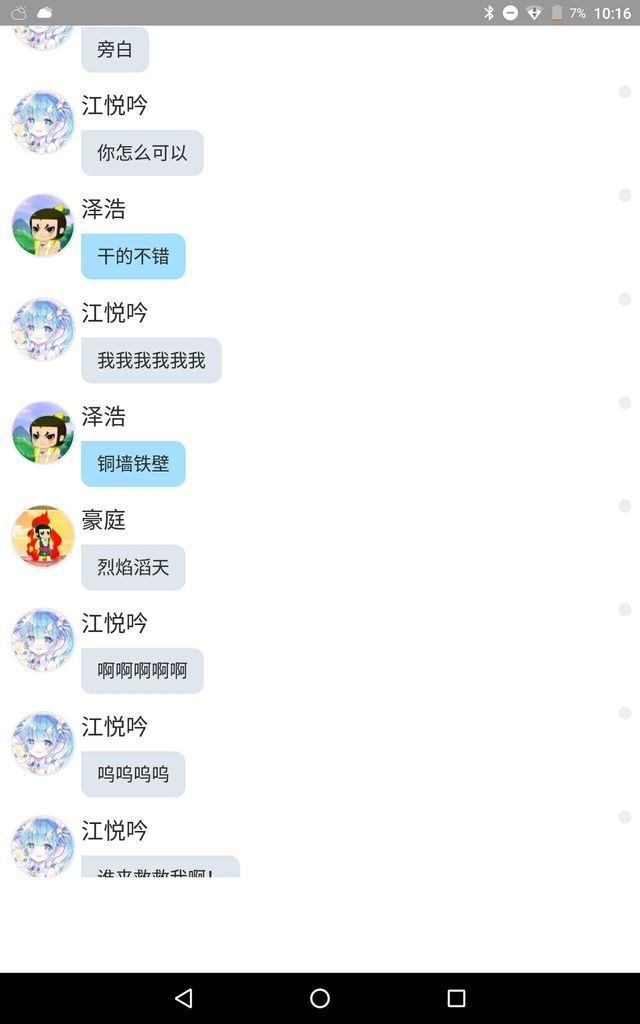This screenshot has height=1024, width=640.
Task: Tap the Android home circle icon
Action: (x=320, y=997)
